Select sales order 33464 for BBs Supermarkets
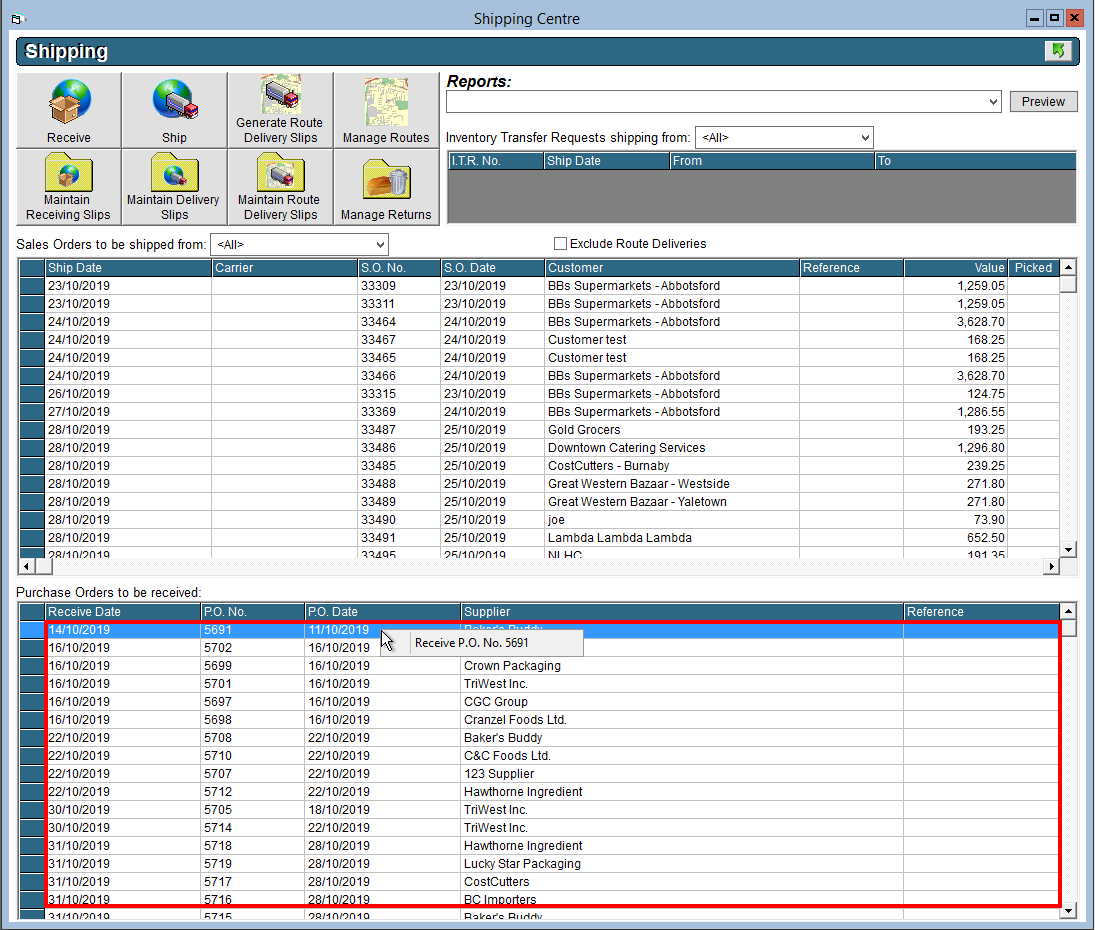This screenshot has width=1095, height=930. click(539, 322)
